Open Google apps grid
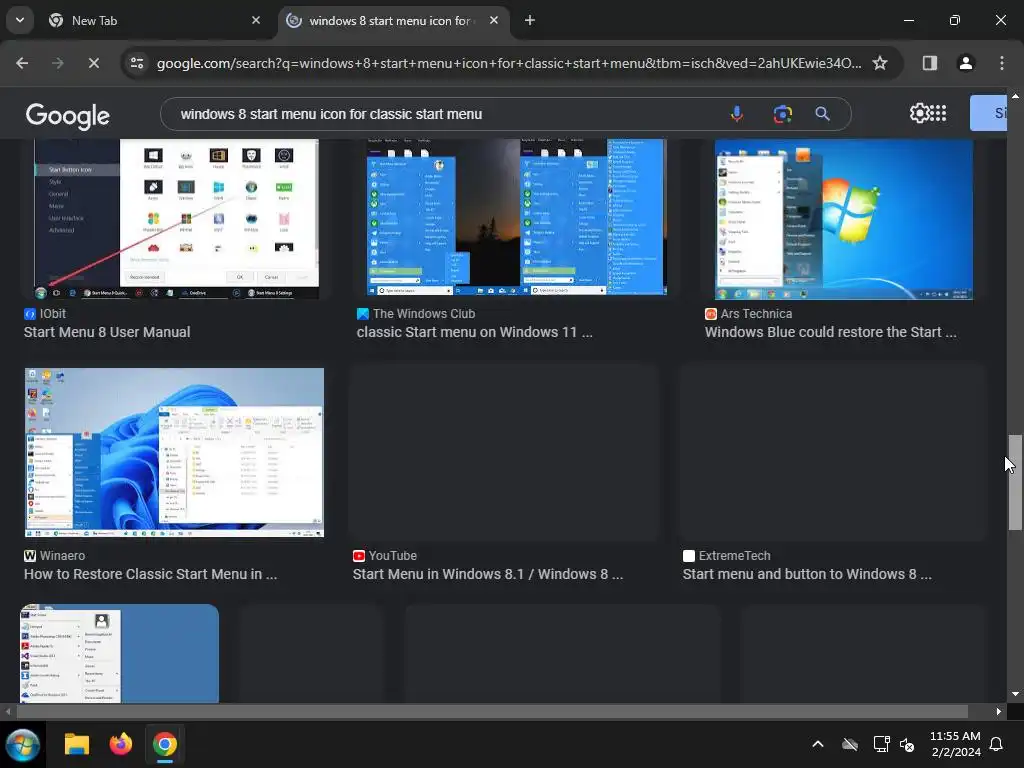 pyautogui.click(x=938, y=113)
